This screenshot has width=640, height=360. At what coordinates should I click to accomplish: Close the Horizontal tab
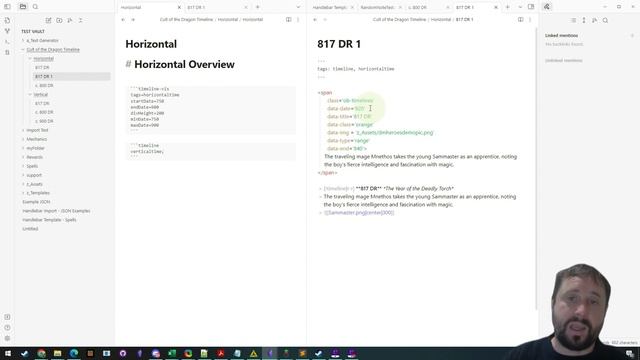(x=179, y=7)
